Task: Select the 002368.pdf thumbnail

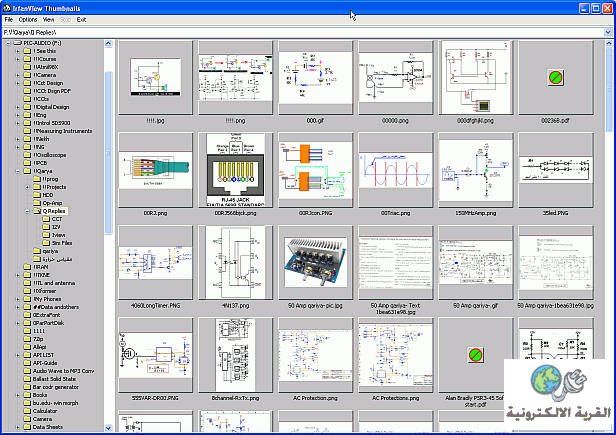Action: coord(556,78)
